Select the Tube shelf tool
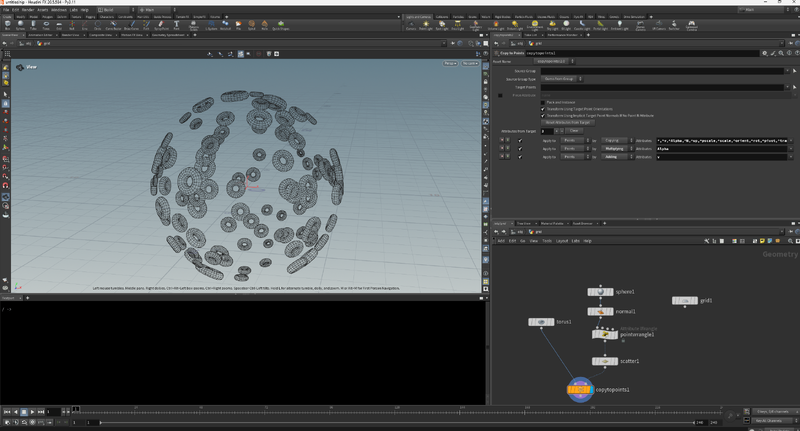The image size is (800, 431). [33, 24]
